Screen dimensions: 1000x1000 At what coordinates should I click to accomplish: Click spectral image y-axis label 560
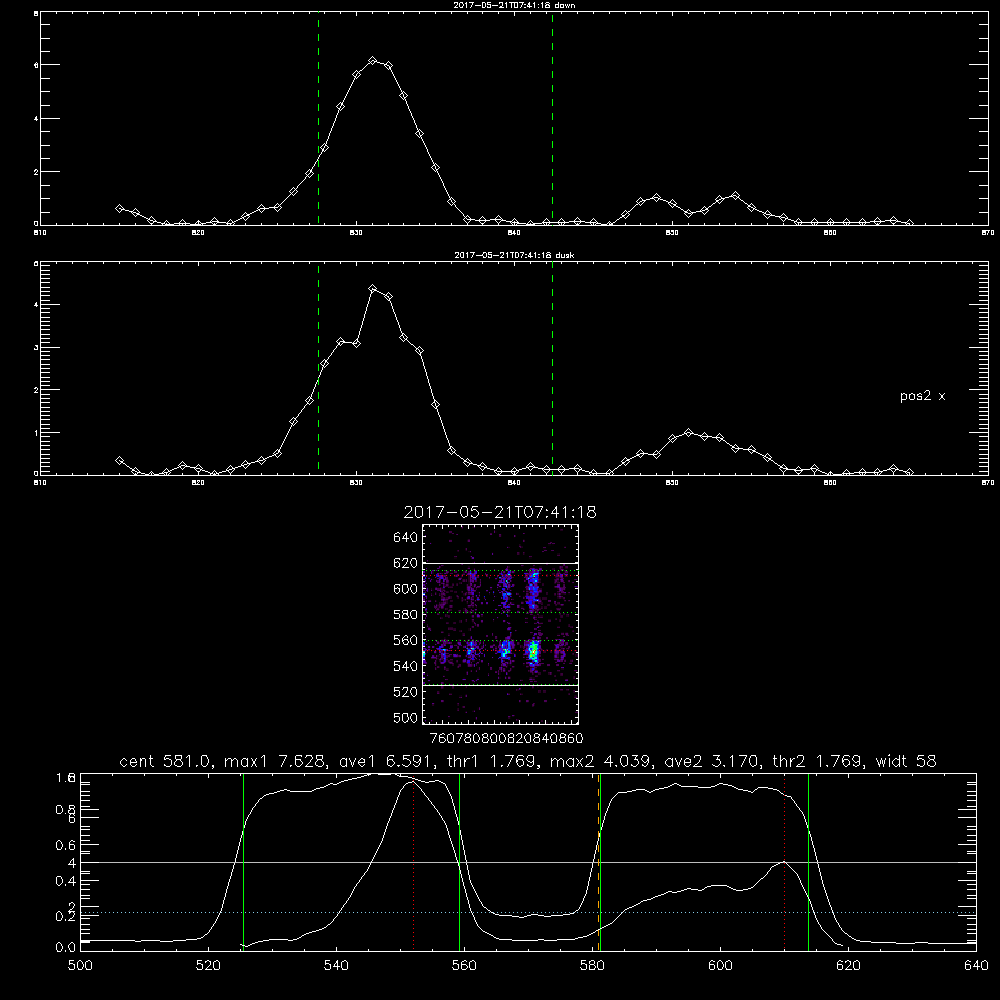406,640
